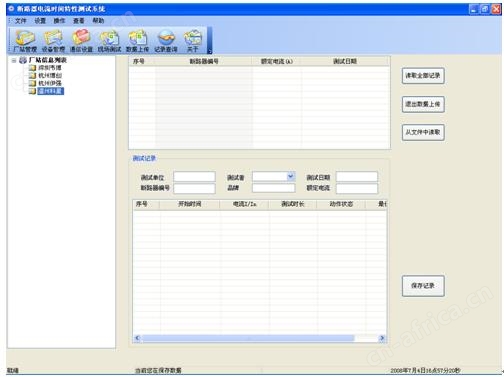The image size is (504, 377).
Task: Select the highlighted station folder in tree
Action: tap(50, 91)
